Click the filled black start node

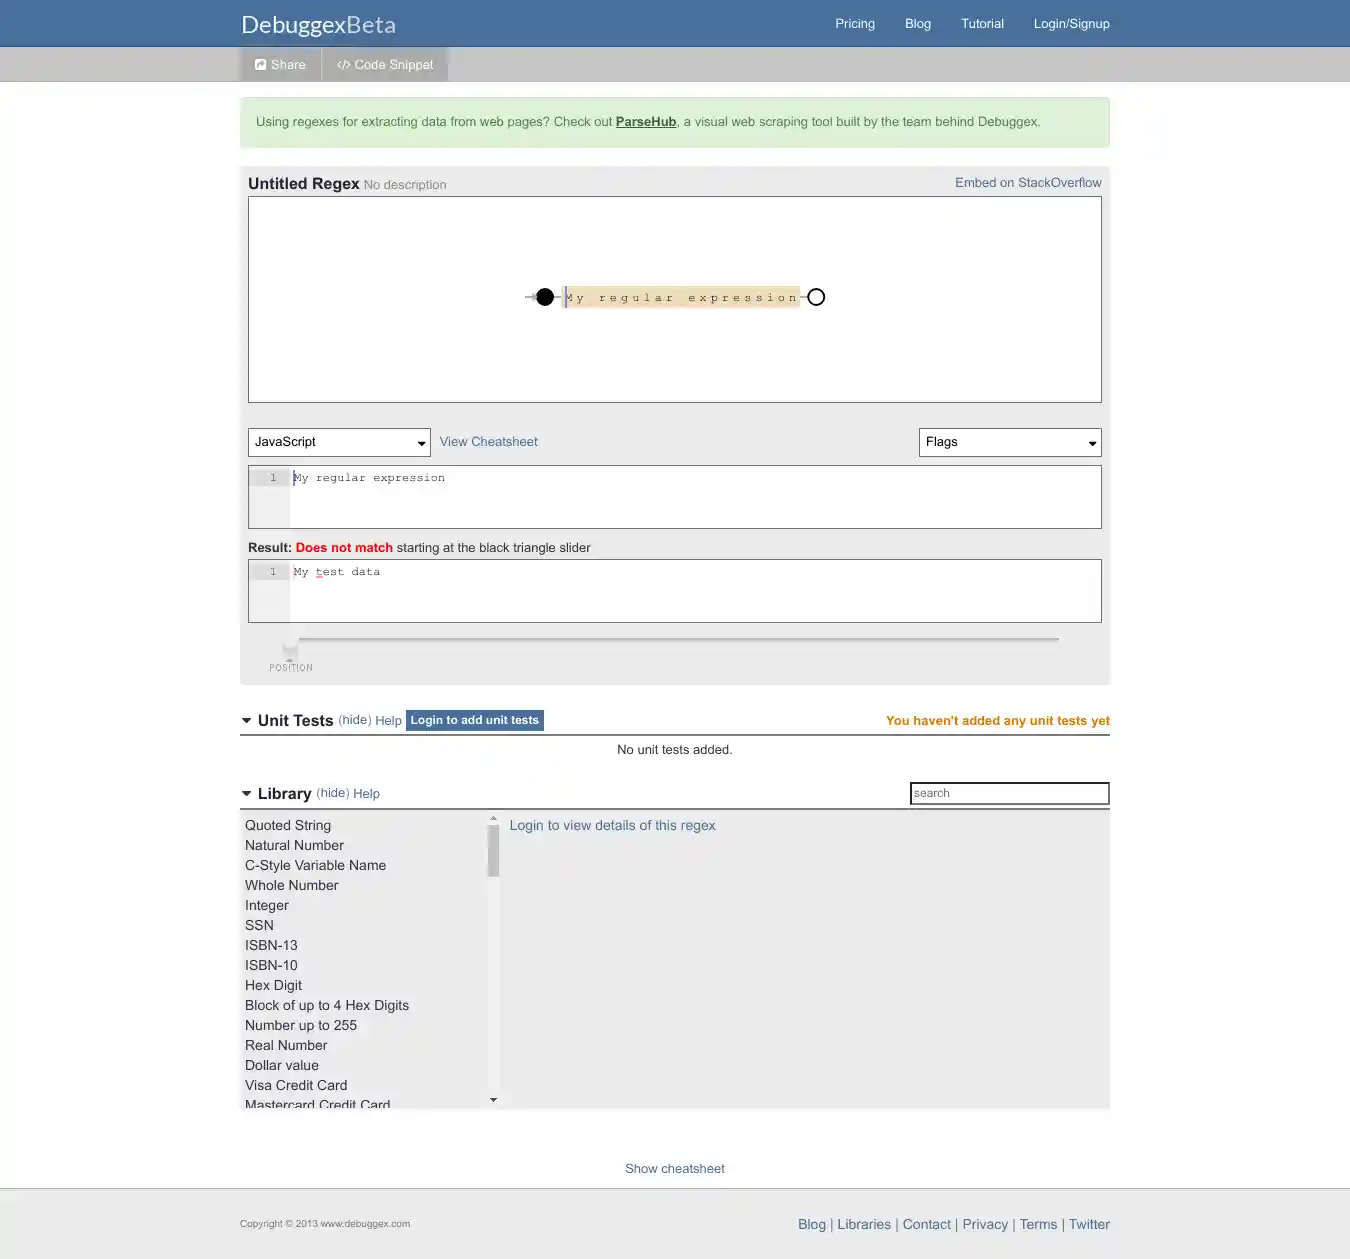(545, 297)
